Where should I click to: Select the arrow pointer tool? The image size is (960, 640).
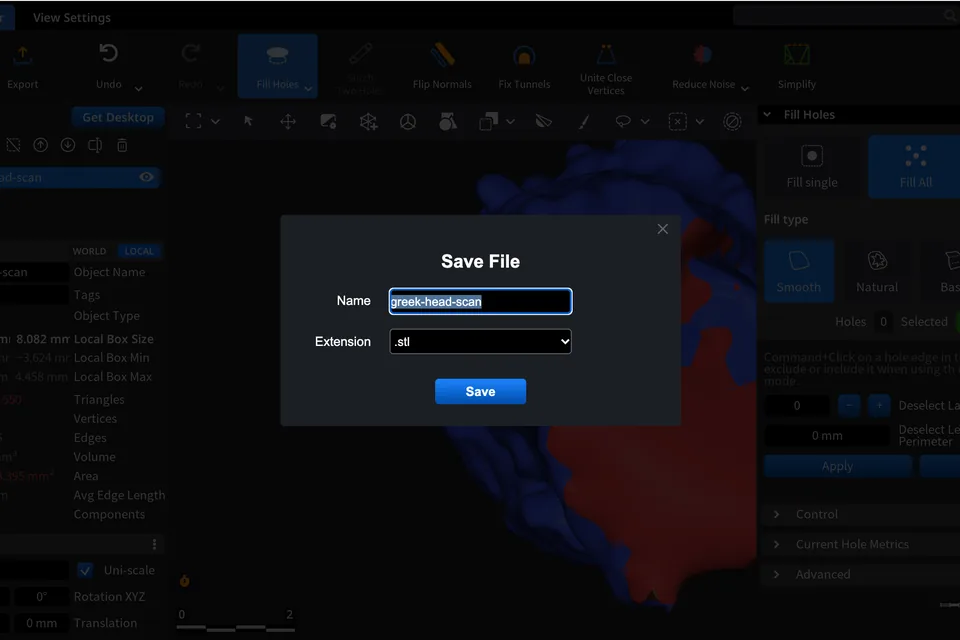tap(248, 121)
